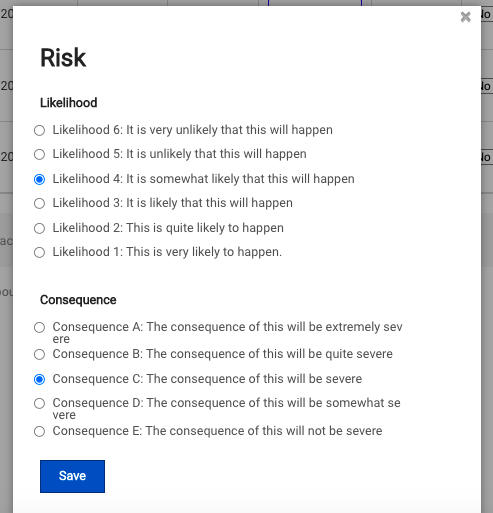Save the risk assessment
The height and width of the screenshot is (513, 493).
click(72, 476)
